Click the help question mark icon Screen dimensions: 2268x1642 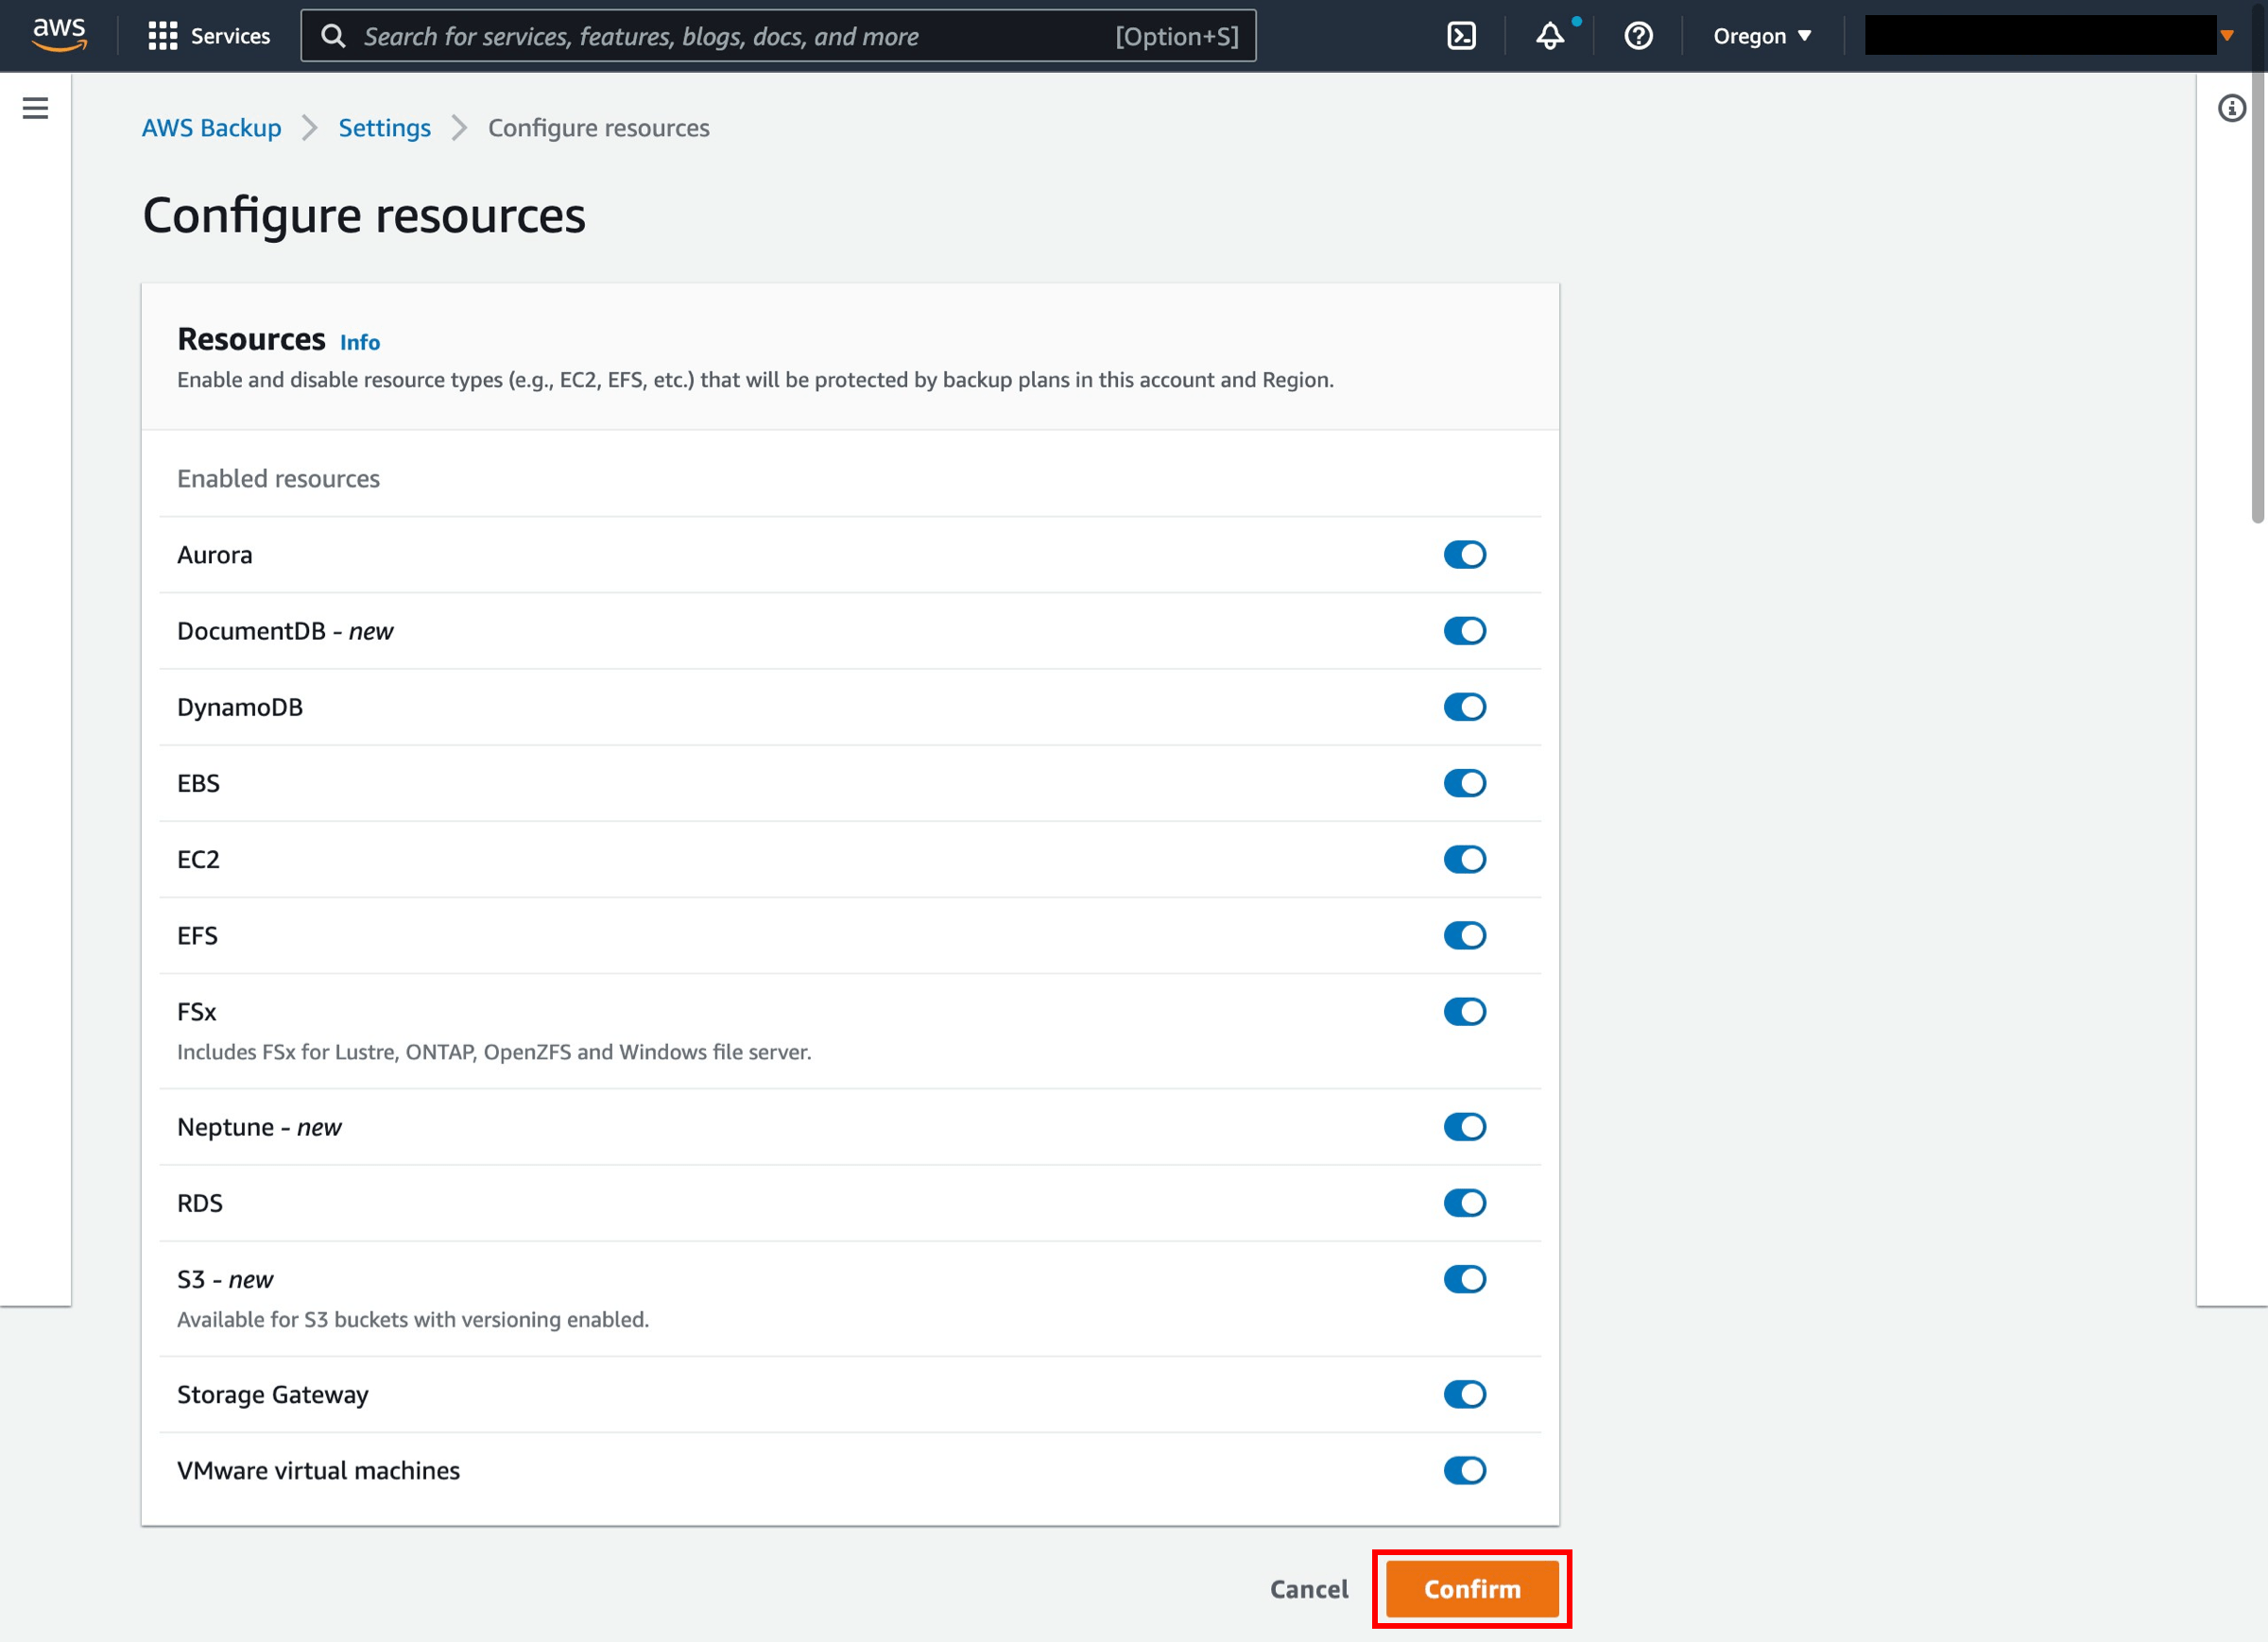[x=1638, y=36]
